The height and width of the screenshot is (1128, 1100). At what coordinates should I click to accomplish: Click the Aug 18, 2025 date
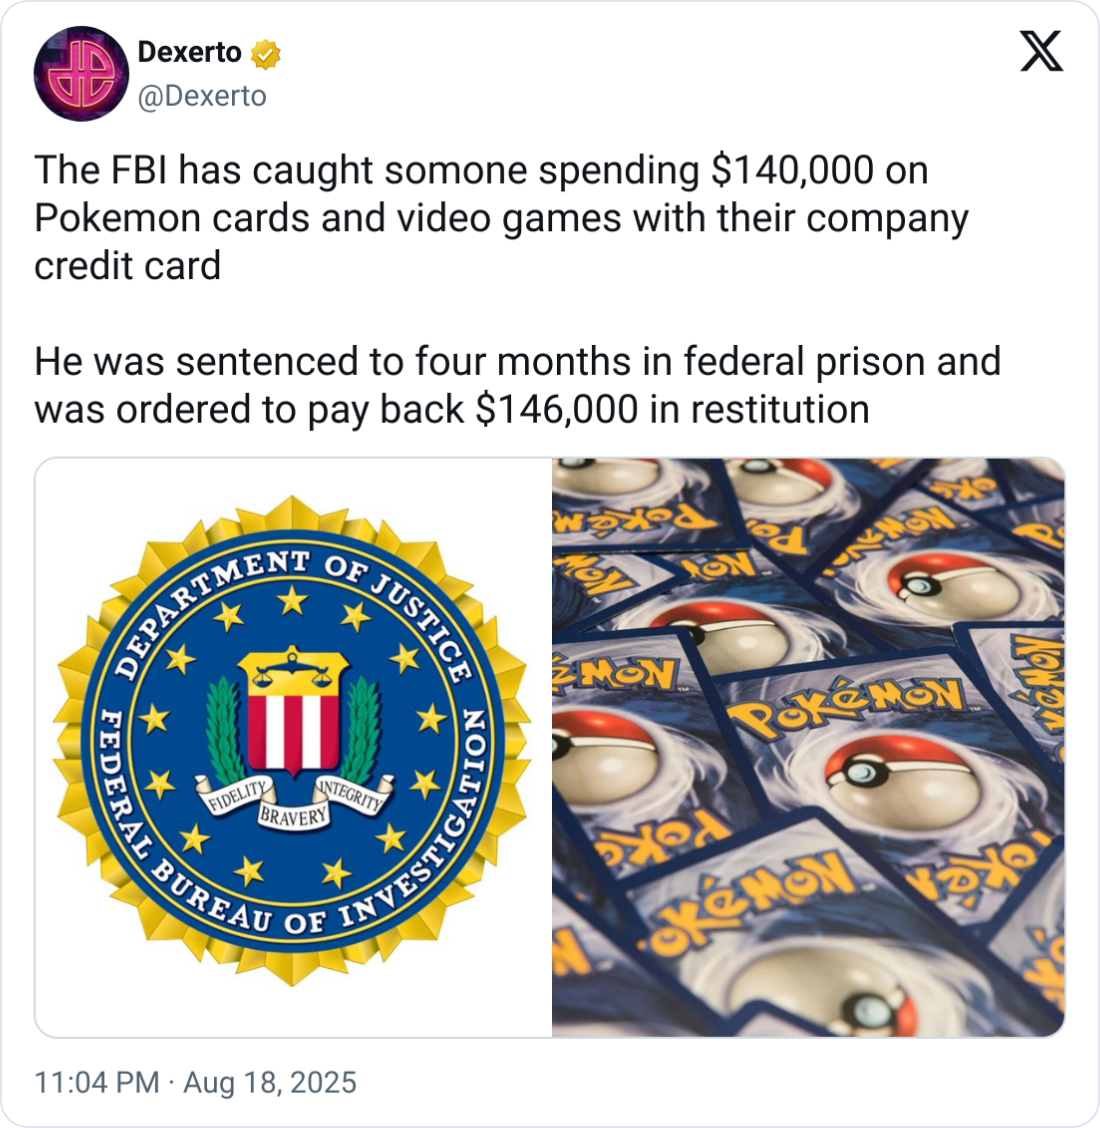270,1082
